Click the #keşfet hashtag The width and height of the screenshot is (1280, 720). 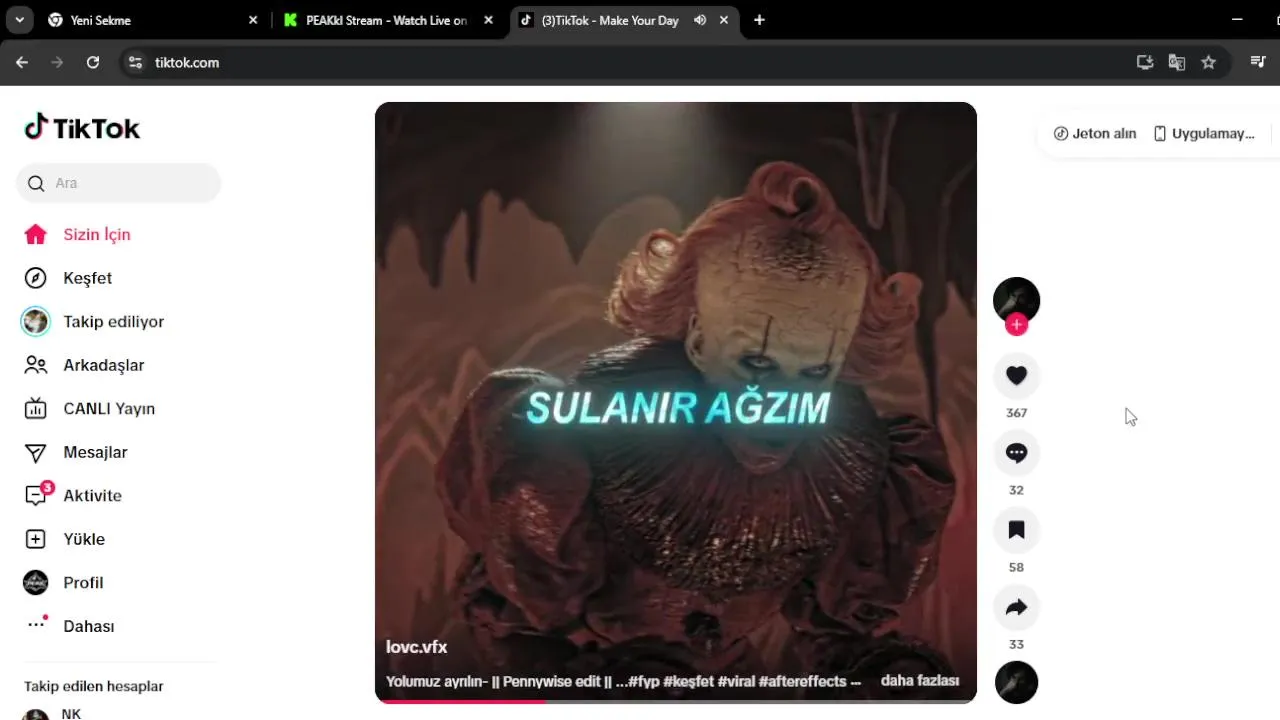pyautogui.click(x=689, y=681)
